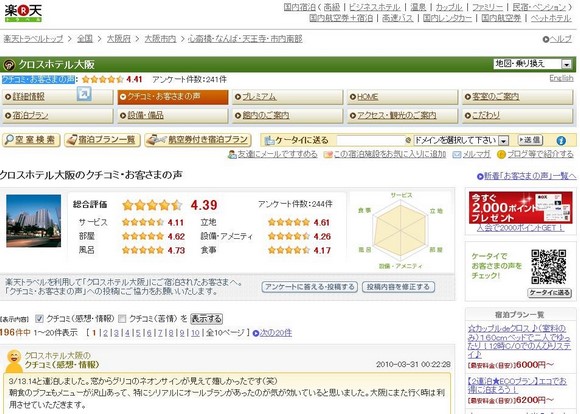
Task: Click the smiley face review icon
Action: [x=14, y=361]
